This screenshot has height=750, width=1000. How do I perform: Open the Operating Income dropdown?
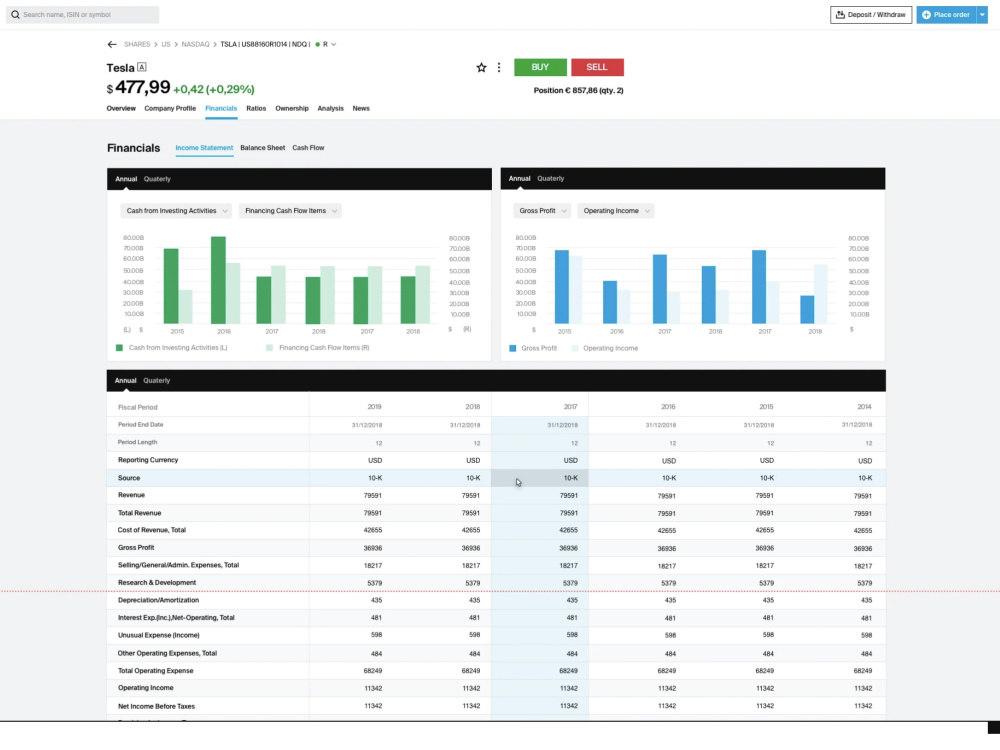point(616,211)
